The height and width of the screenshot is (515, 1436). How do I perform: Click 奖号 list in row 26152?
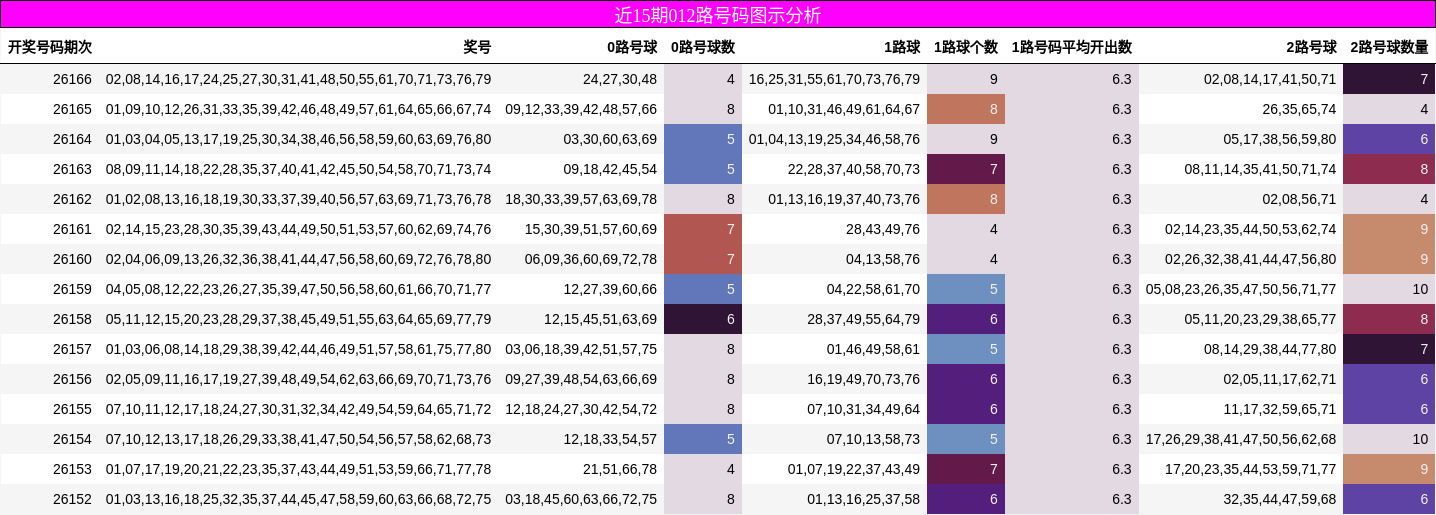[x=299, y=499]
